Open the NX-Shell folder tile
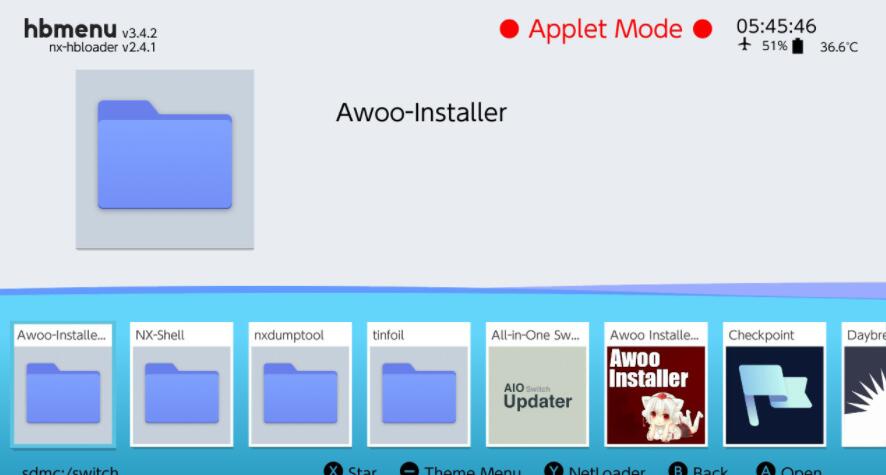The image size is (886, 475). click(181, 385)
